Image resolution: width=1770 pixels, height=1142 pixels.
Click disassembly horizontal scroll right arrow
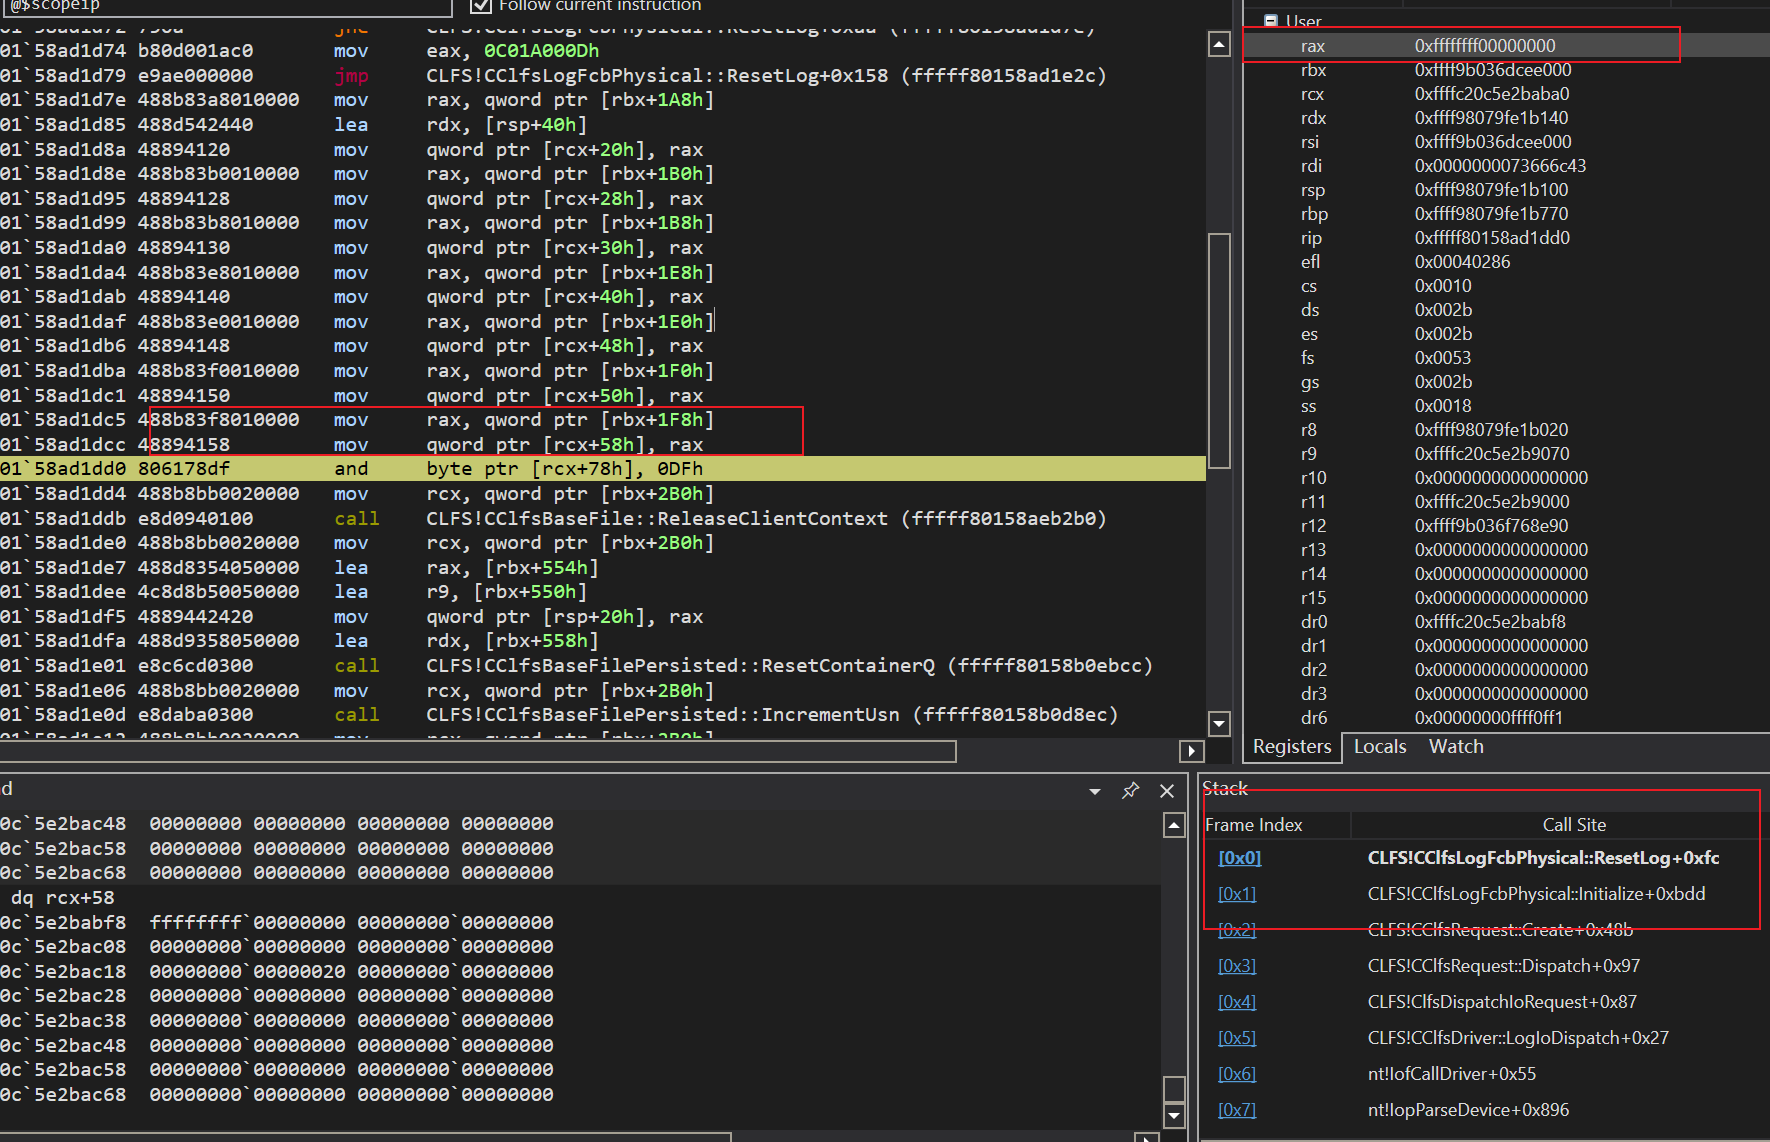click(x=1191, y=751)
